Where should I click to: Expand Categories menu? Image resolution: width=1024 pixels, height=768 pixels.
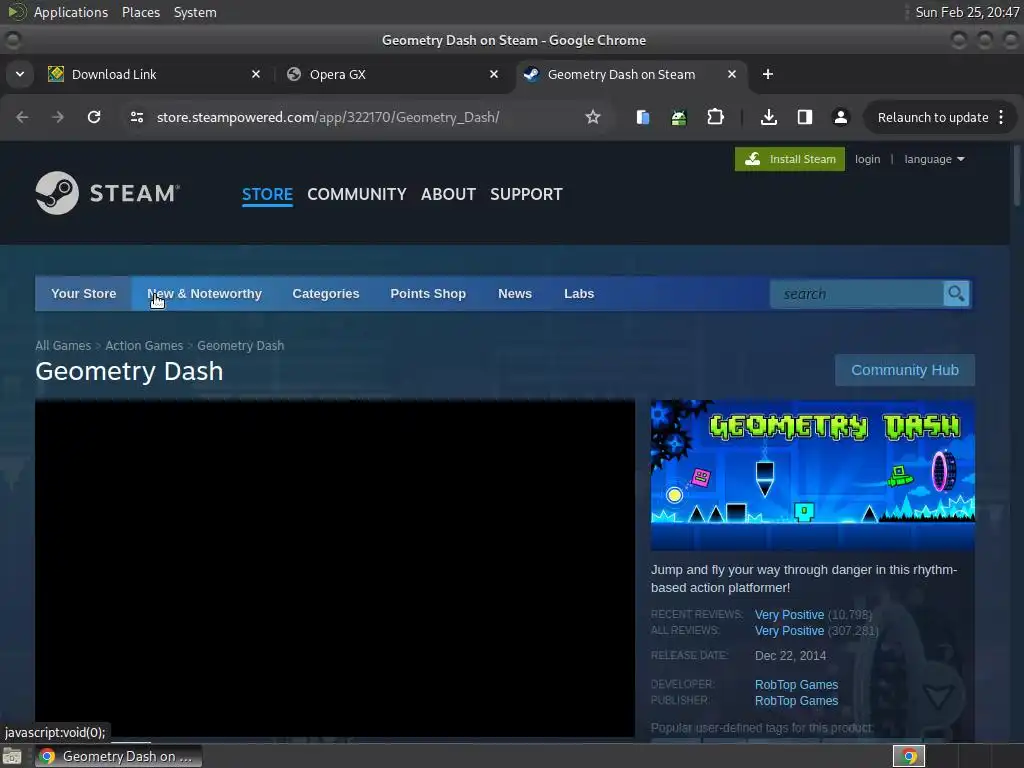click(326, 294)
